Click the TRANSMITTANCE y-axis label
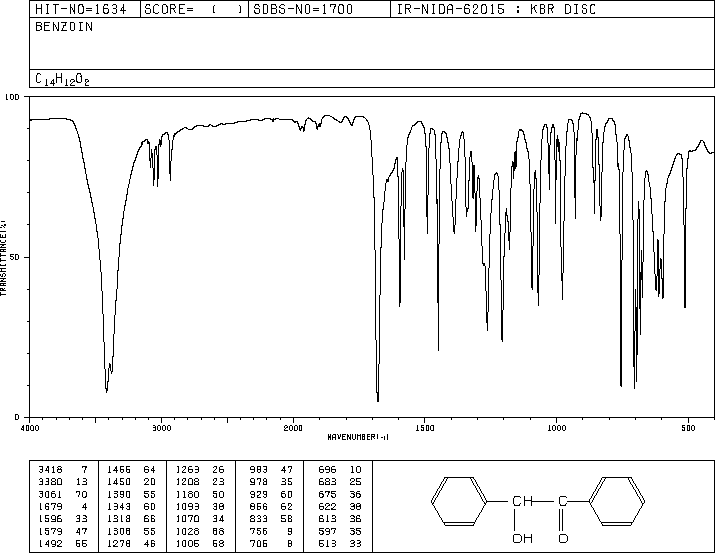This screenshot has width=715, height=553. point(5,256)
